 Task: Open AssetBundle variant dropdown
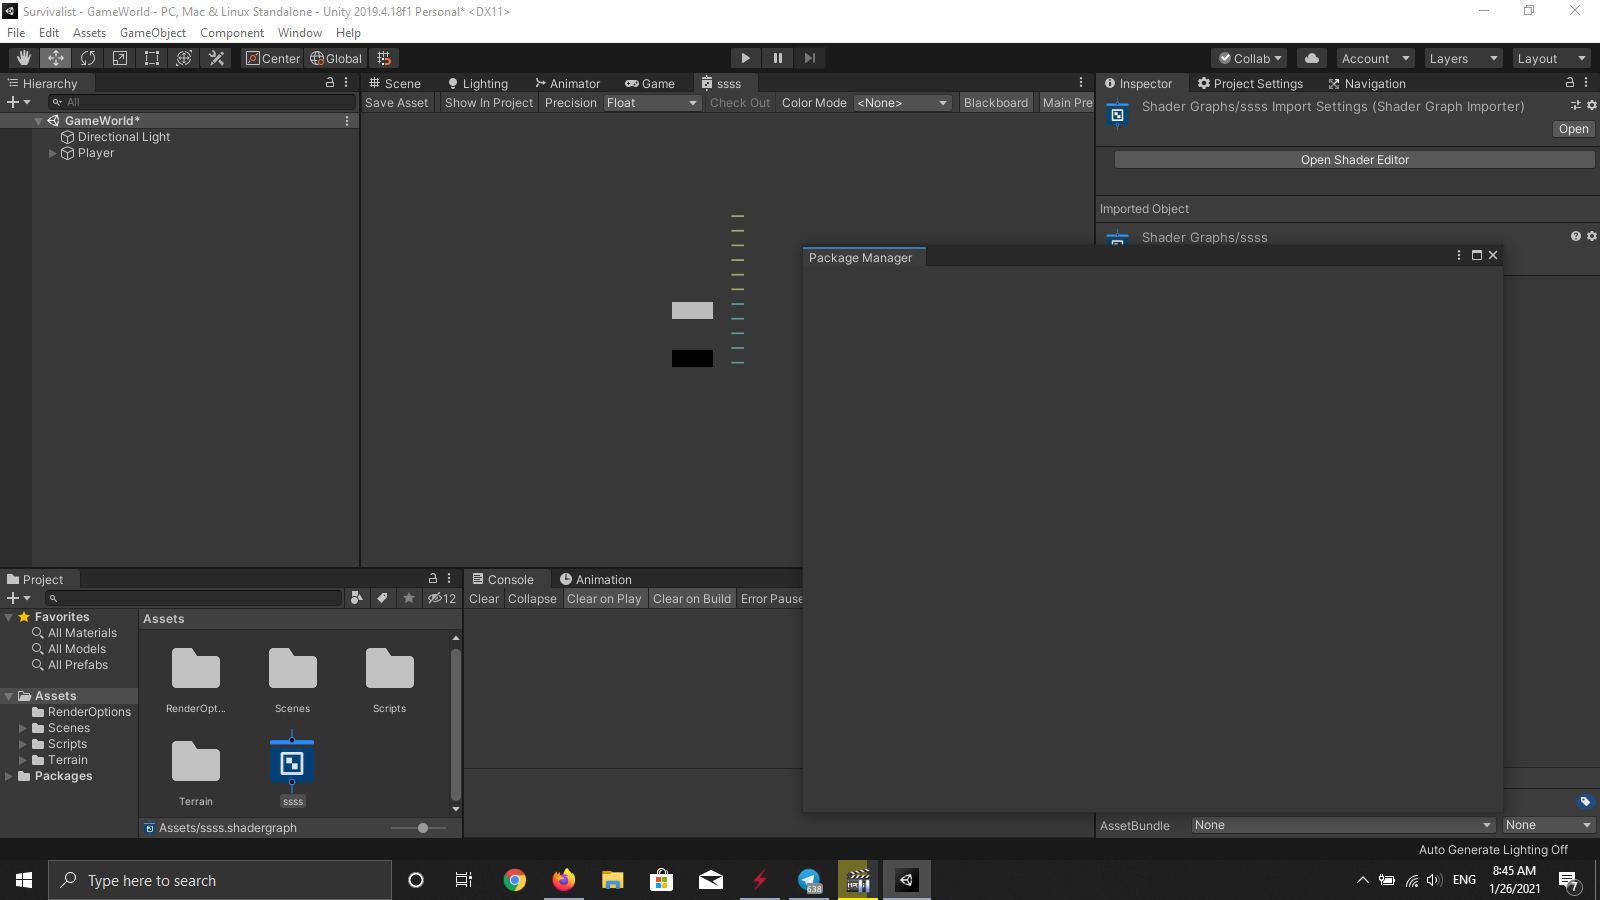tap(1549, 825)
